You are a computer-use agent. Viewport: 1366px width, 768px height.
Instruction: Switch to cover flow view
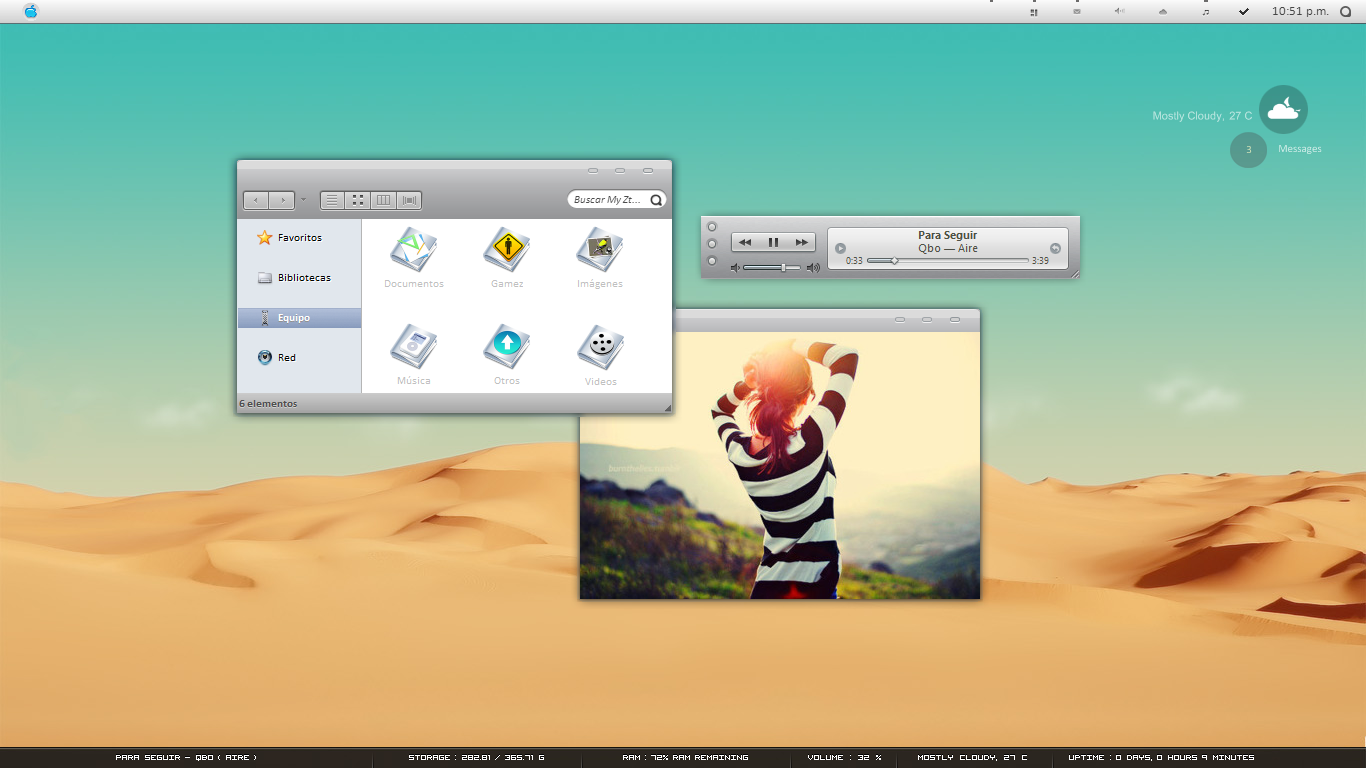409,200
